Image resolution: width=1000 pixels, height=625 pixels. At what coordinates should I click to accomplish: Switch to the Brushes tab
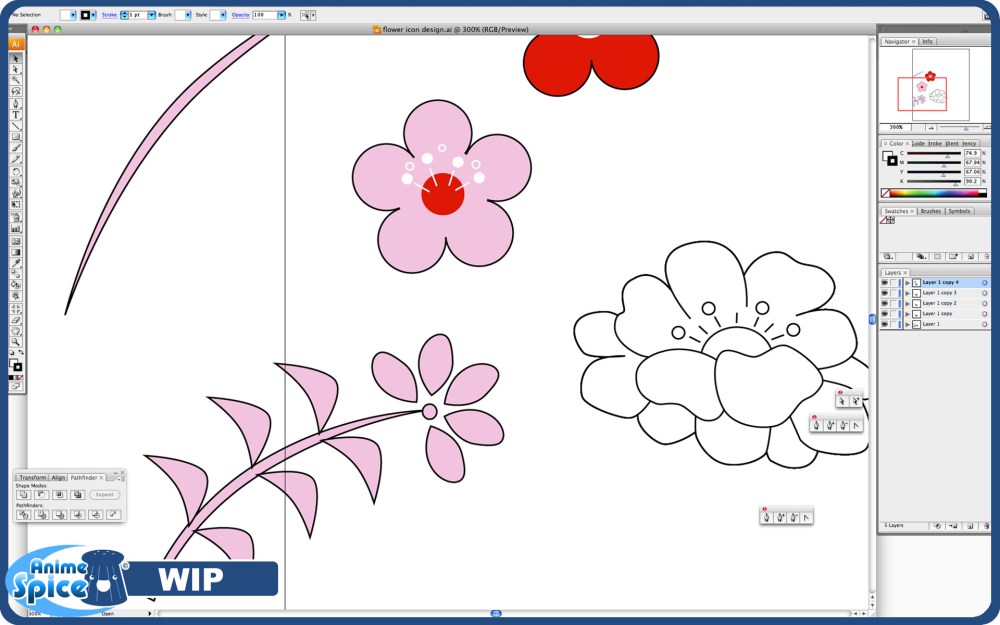click(931, 211)
